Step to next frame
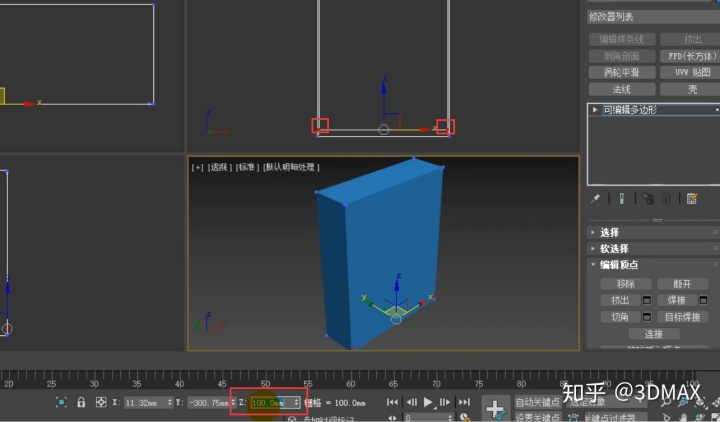 pyautogui.click(x=444, y=402)
